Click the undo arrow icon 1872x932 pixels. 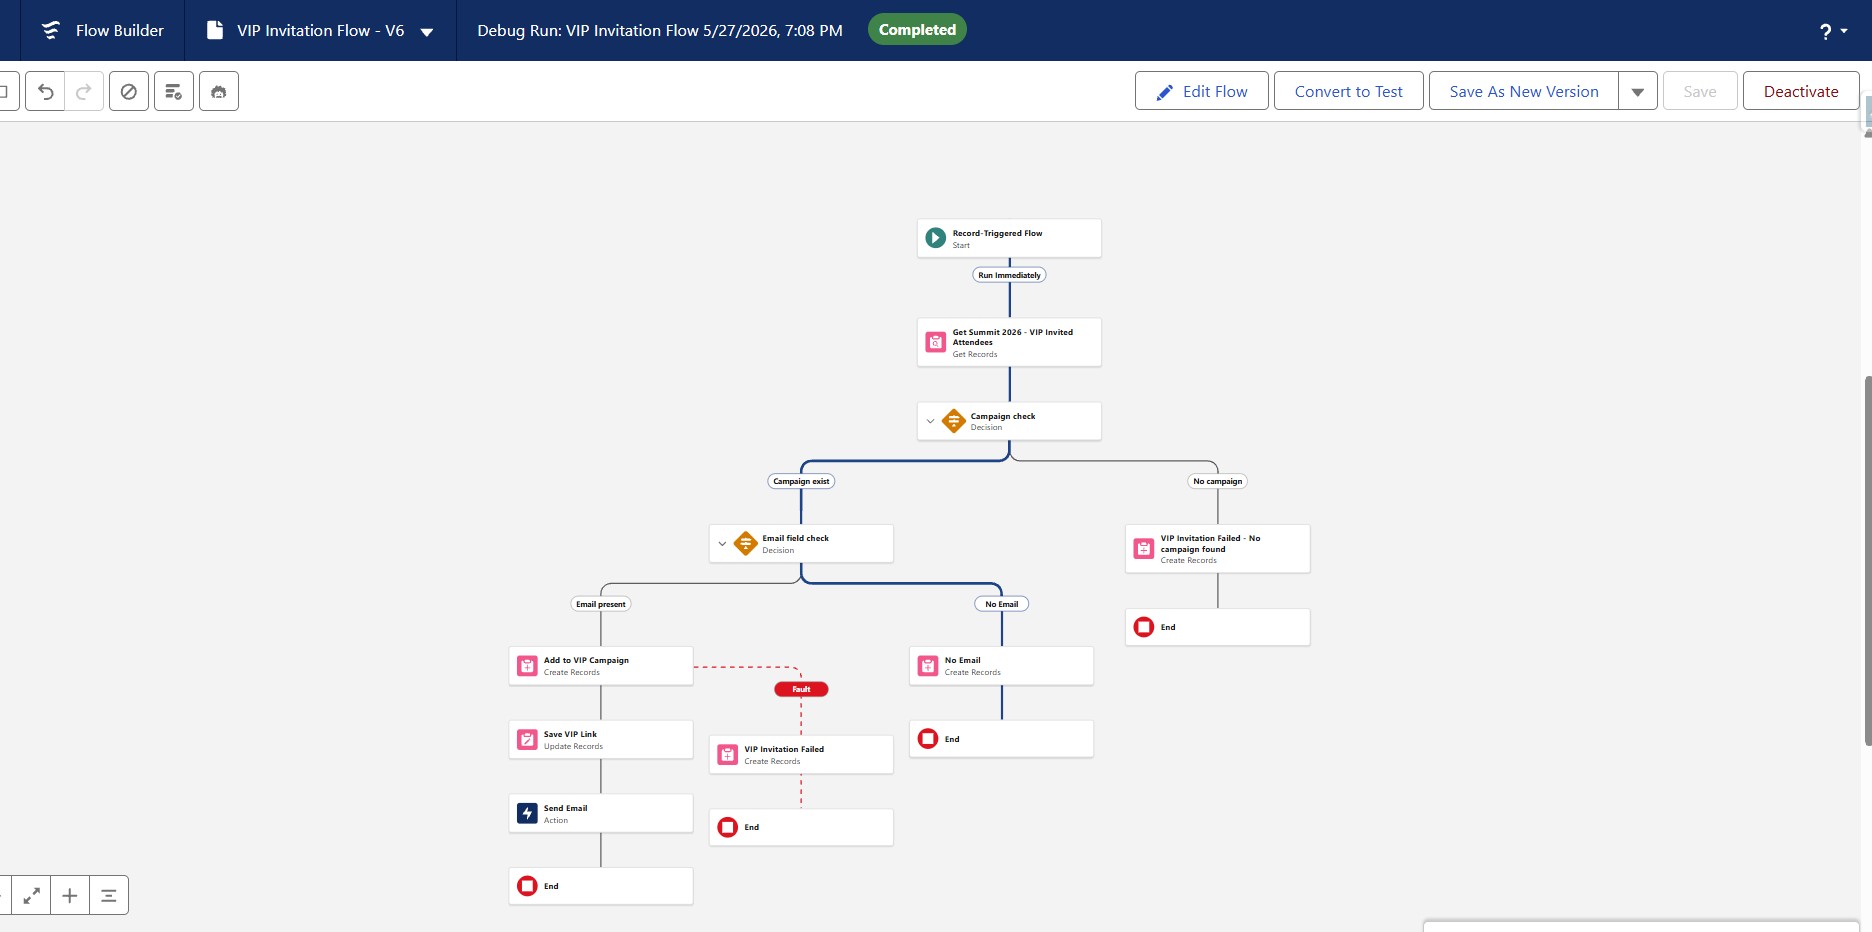45,91
